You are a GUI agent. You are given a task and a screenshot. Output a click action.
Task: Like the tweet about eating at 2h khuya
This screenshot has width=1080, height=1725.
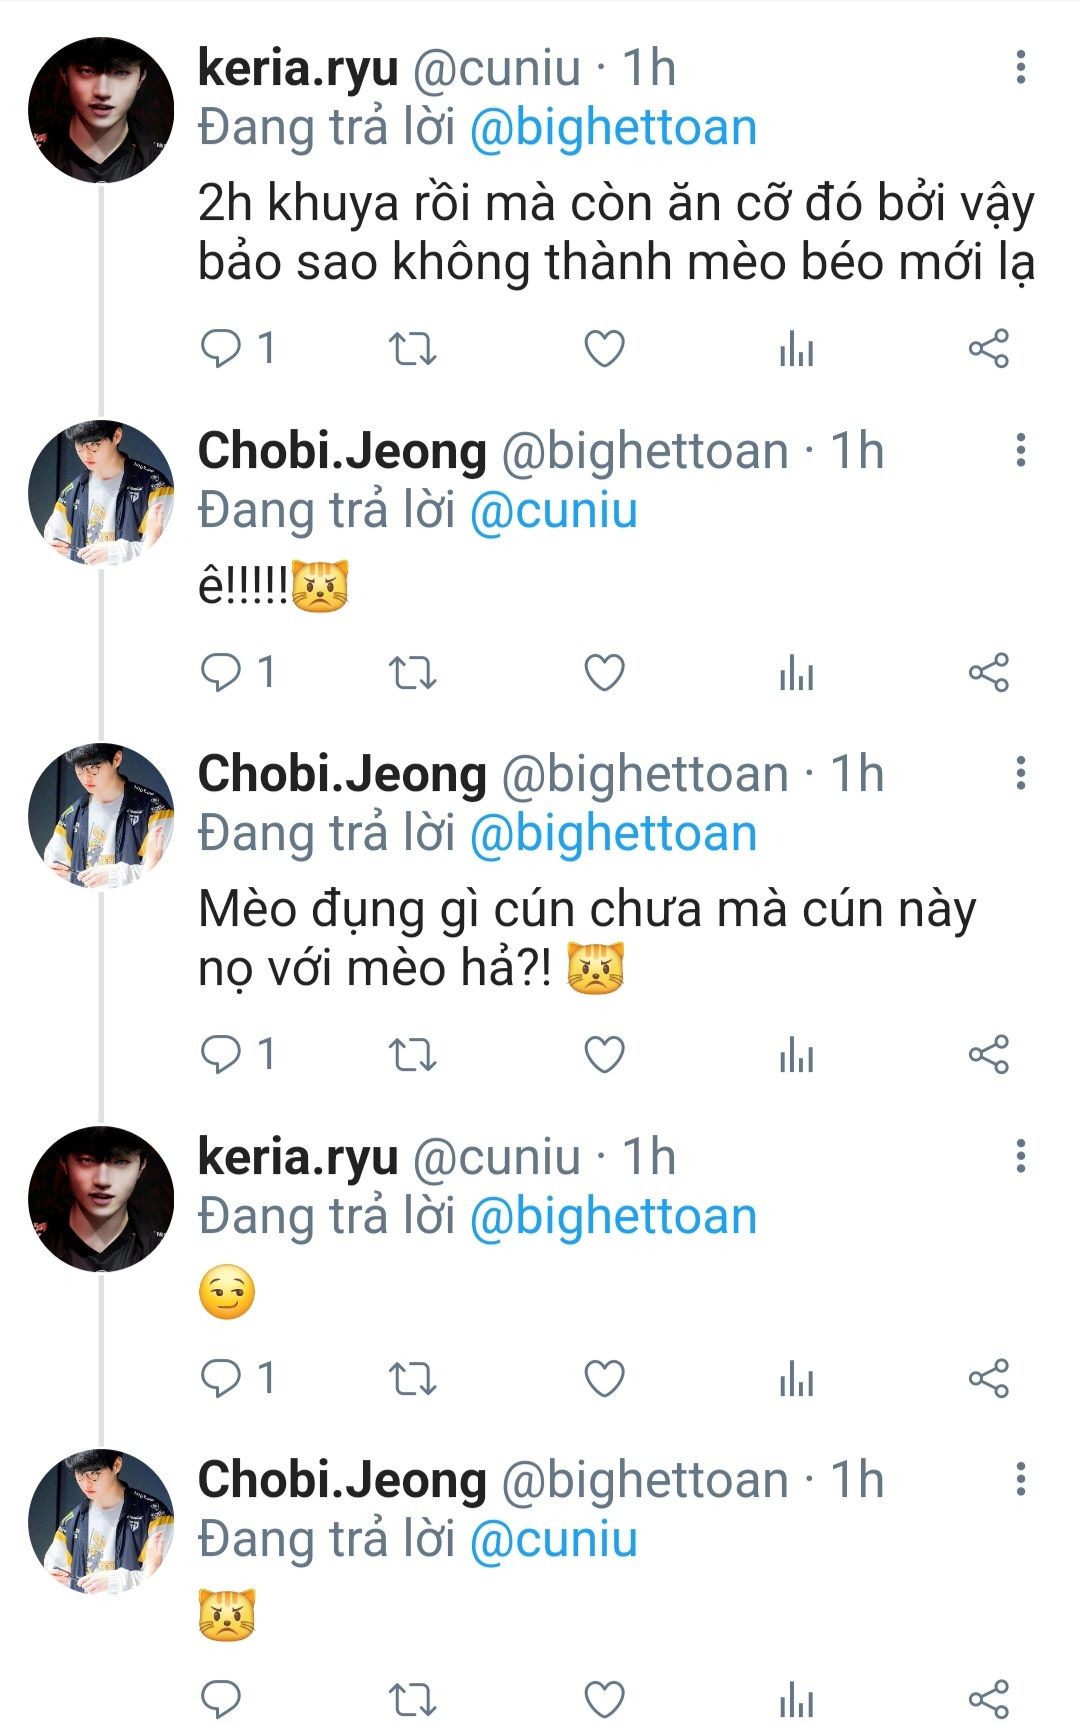[604, 349]
